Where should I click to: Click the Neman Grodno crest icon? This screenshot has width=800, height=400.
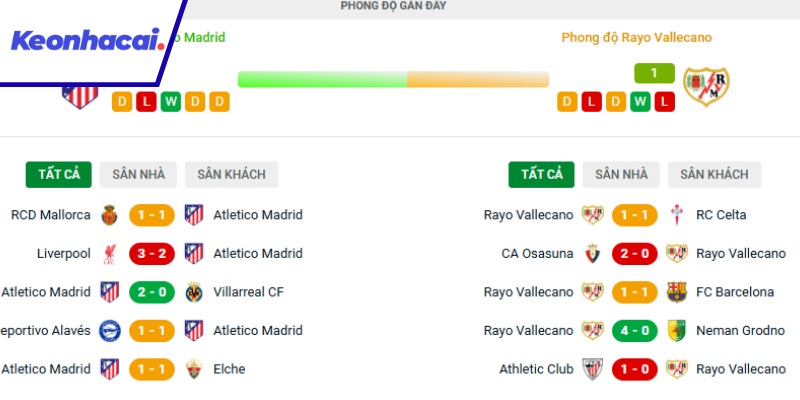click(x=677, y=331)
